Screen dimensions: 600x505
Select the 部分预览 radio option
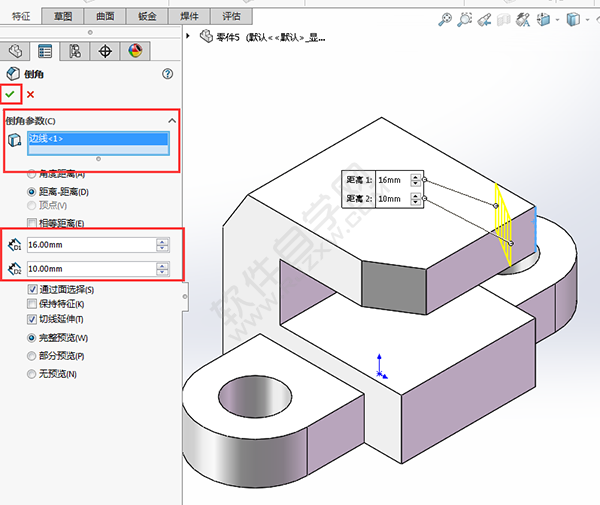point(32,356)
